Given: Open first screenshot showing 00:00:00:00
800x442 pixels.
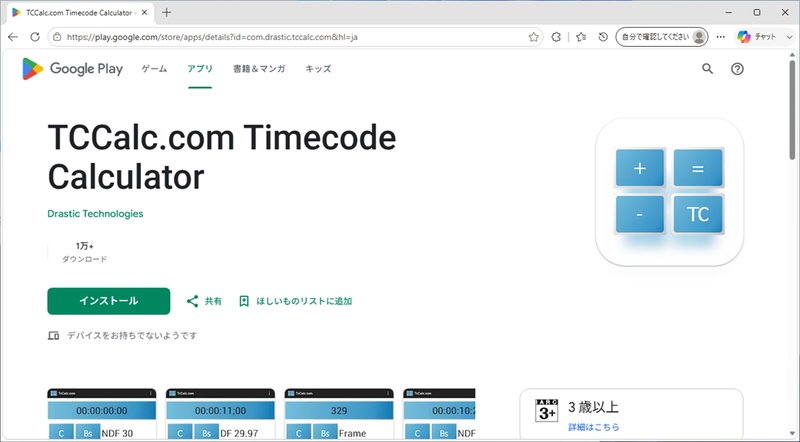Looking at the screenshot, I should pyautogui.click(x=102, y=414).
